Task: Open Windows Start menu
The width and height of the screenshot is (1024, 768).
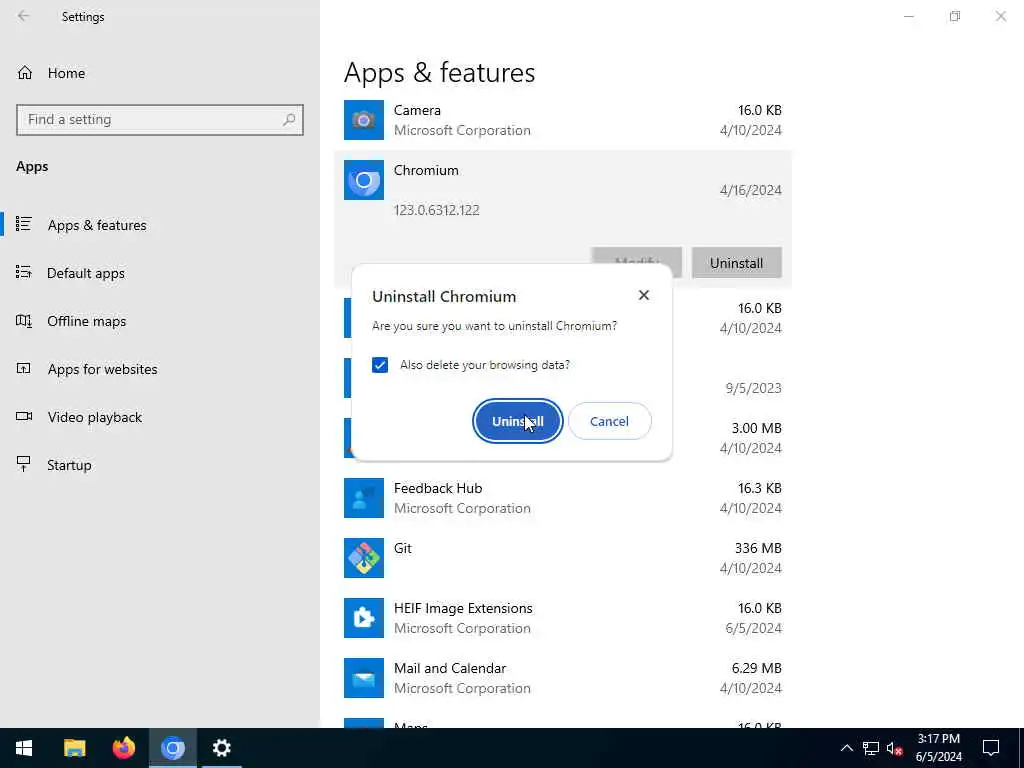Action: (x=24, y=748)
